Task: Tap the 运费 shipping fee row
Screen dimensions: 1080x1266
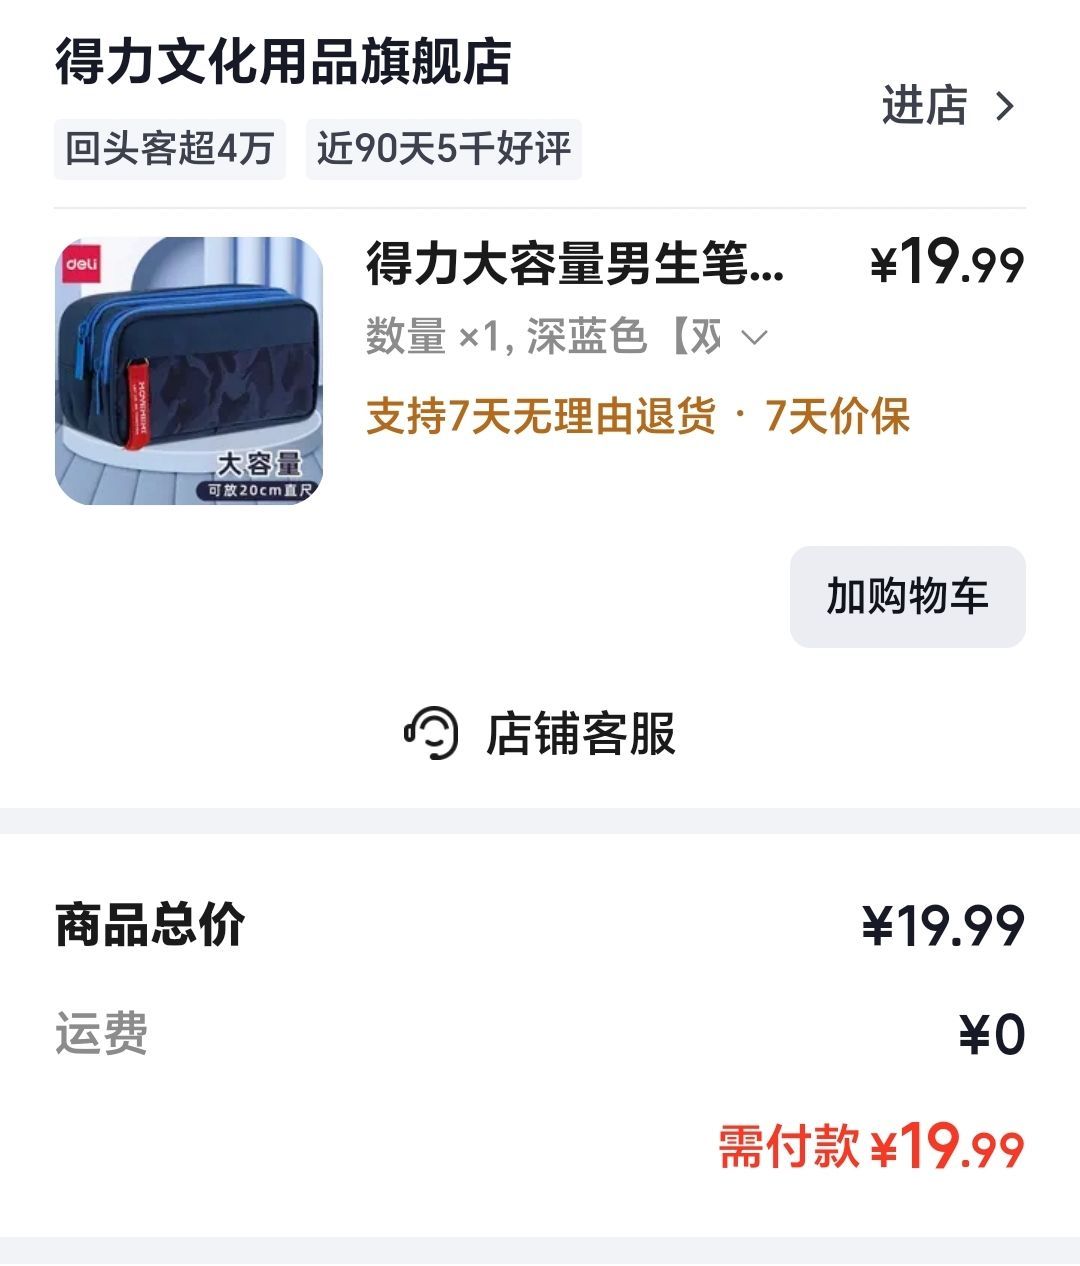Action: [540, 1034]
